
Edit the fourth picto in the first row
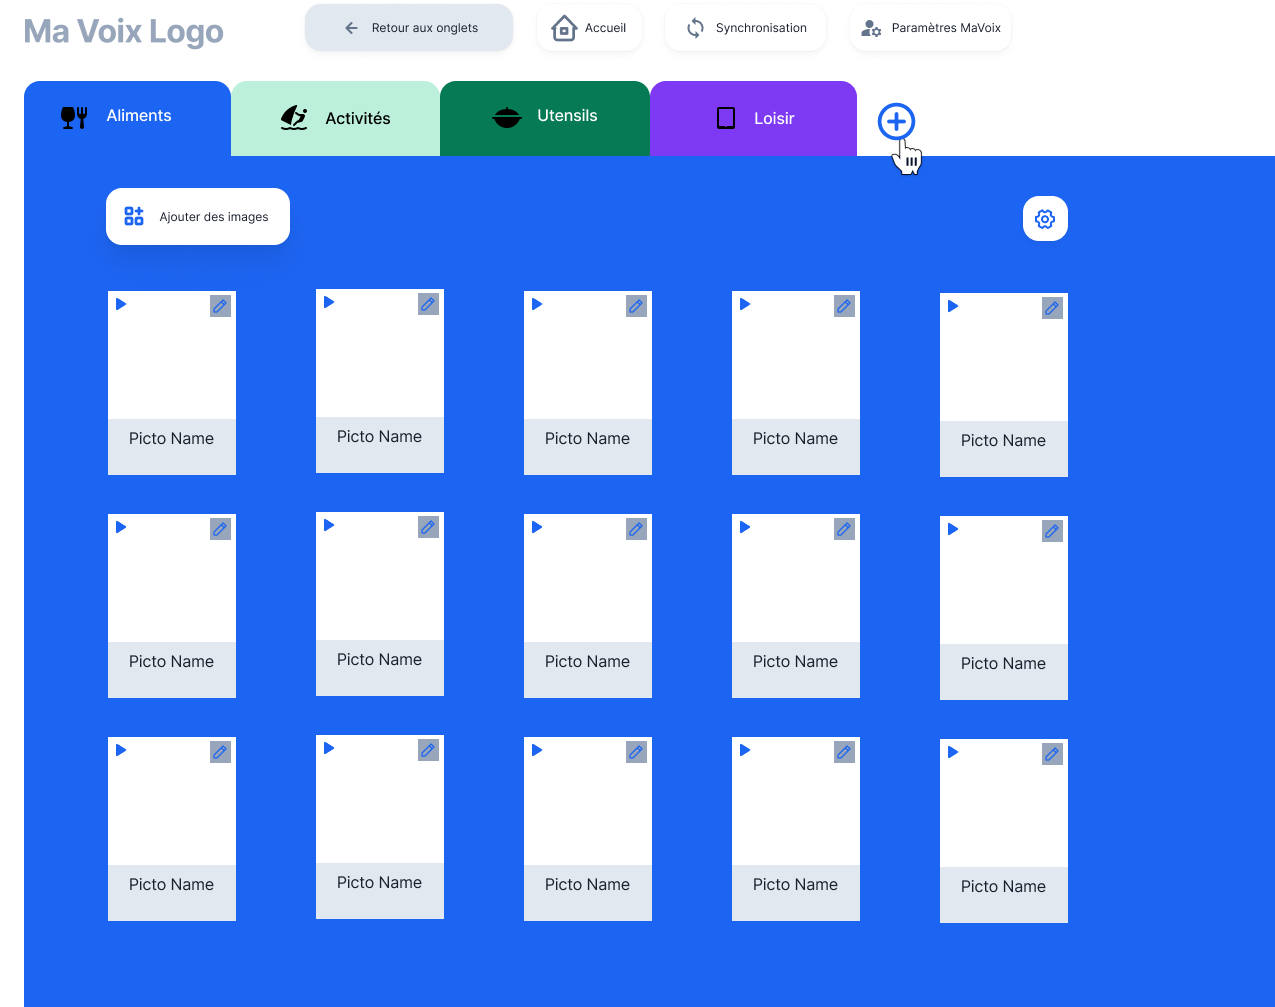(845, 306)
